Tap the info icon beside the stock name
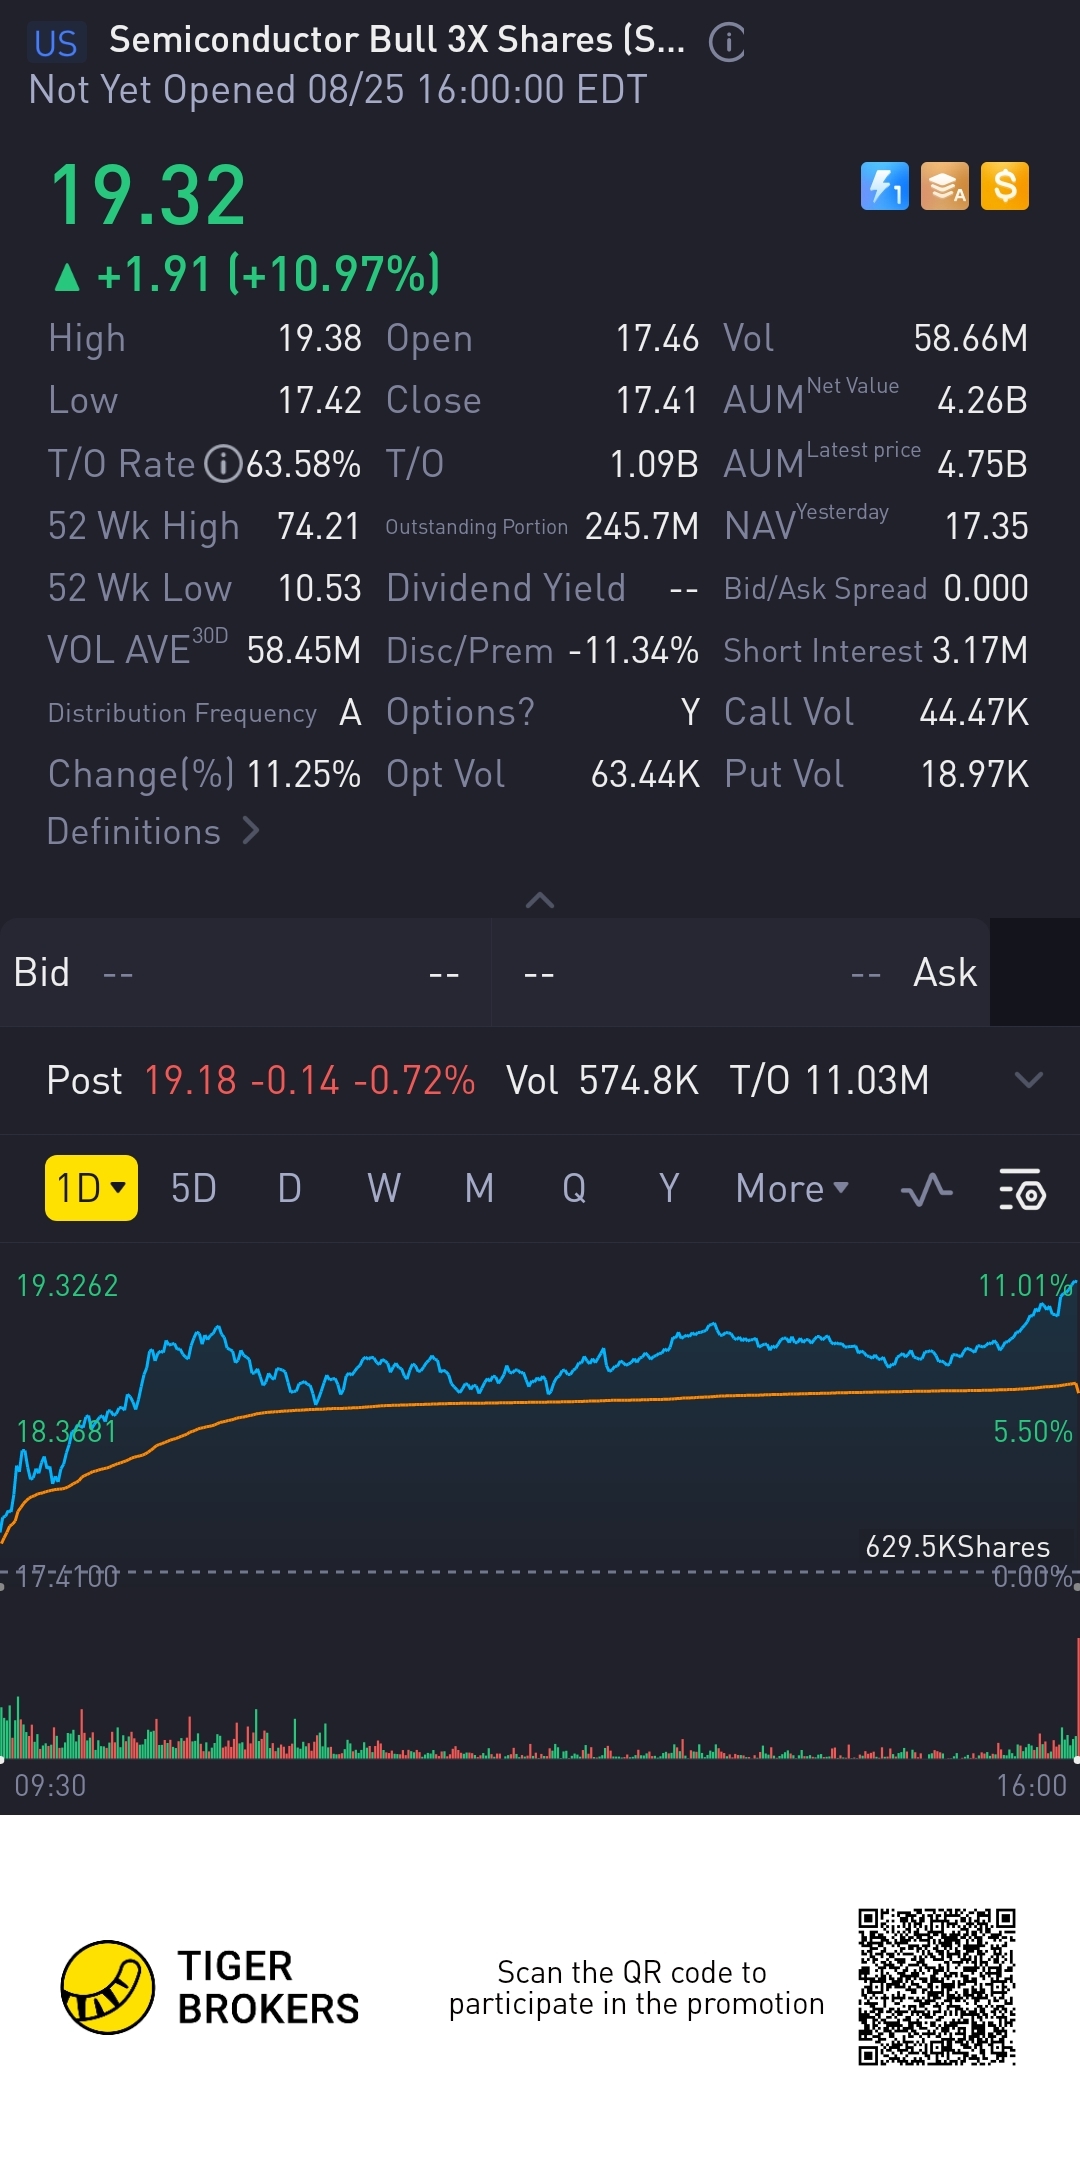Screen dimensions: 1080x2160 point(727,43)
